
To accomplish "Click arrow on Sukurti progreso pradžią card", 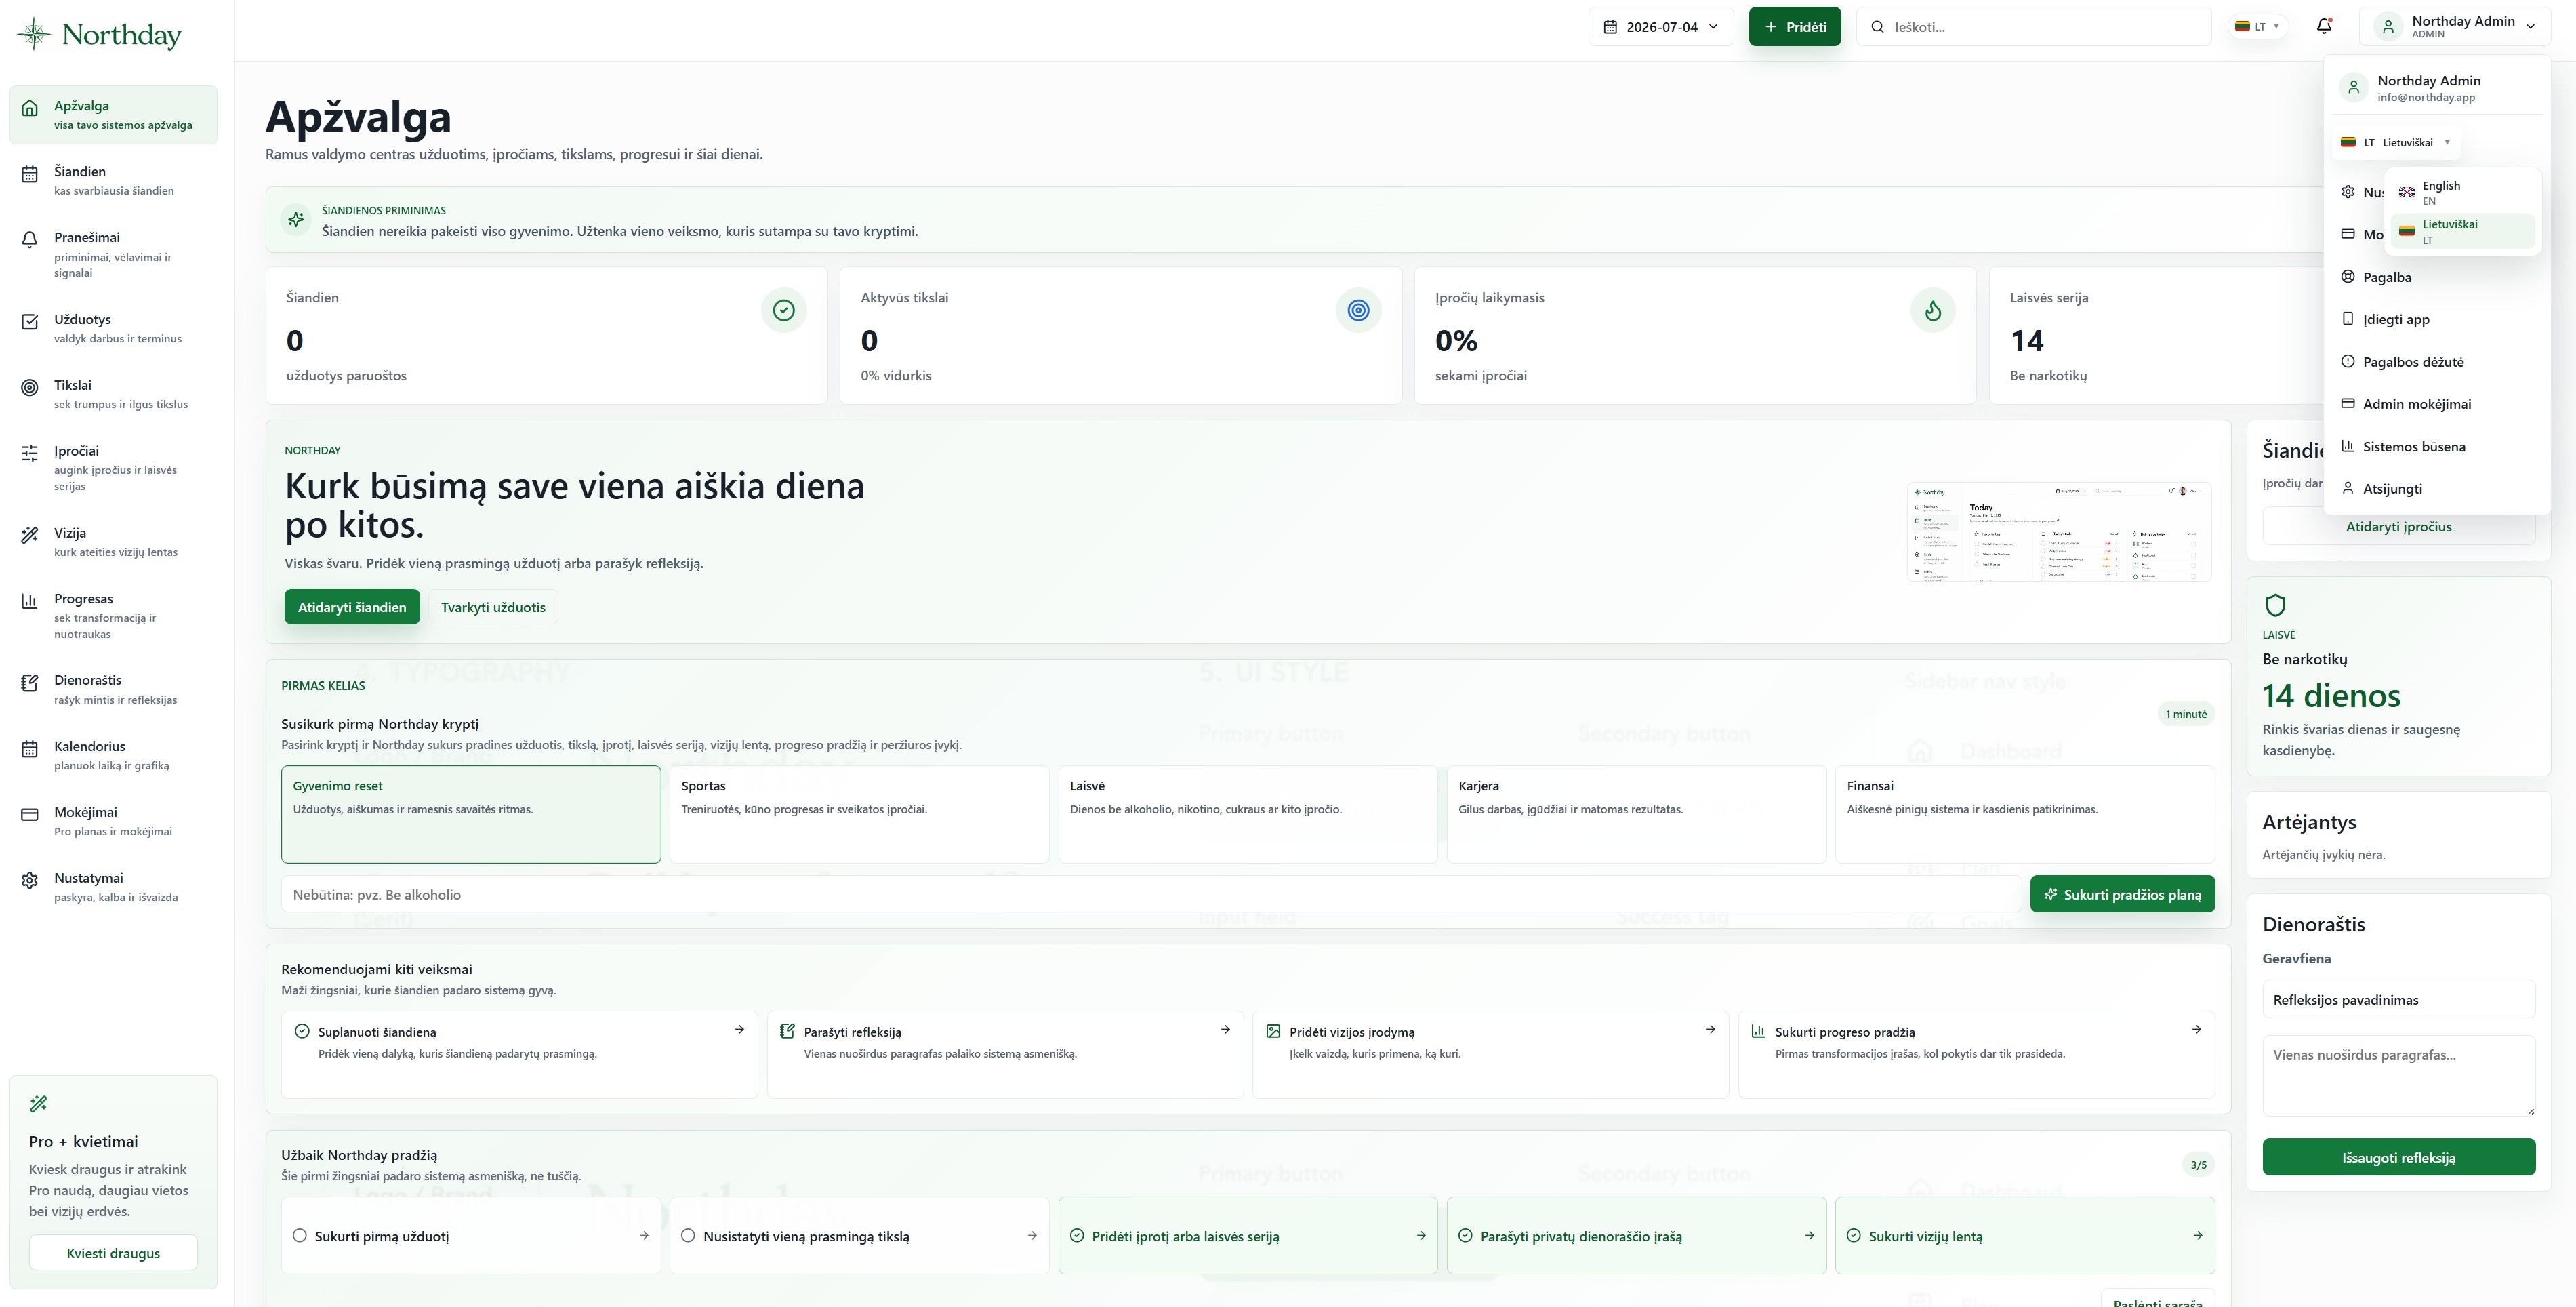I will tap(2196, 1029).
